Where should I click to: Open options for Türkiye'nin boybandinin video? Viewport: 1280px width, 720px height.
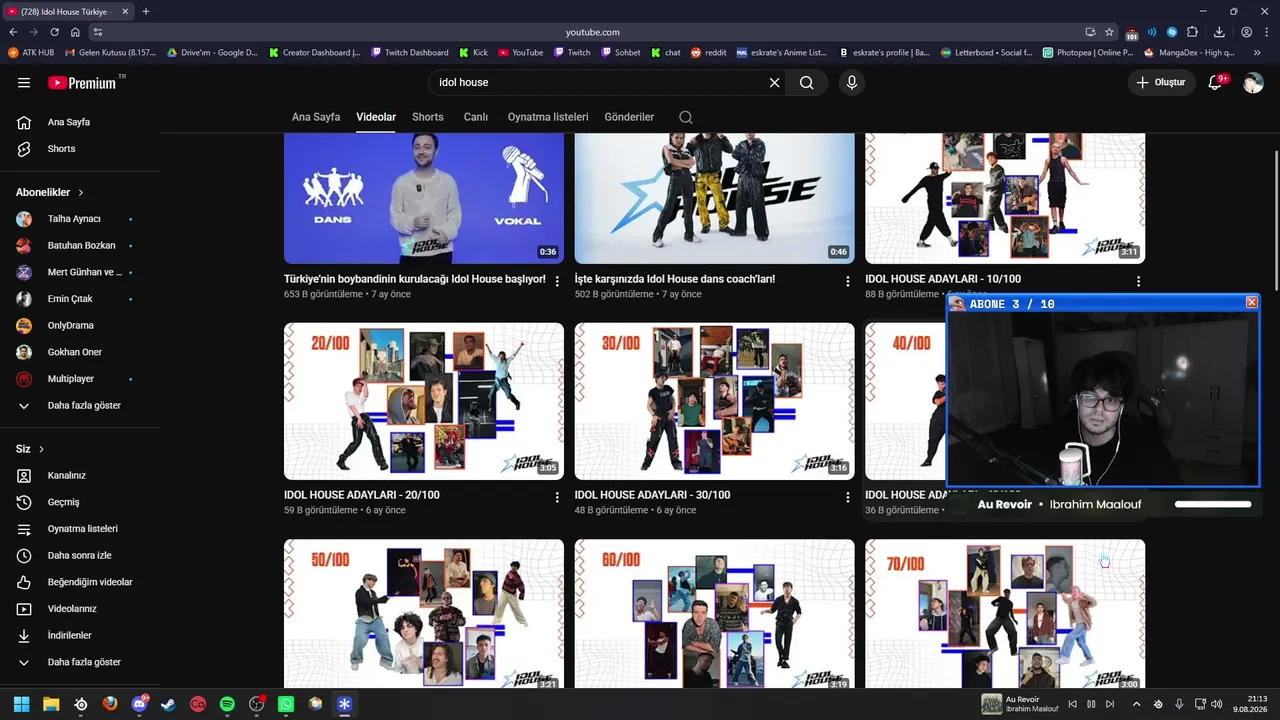click(x=557, y=281)
